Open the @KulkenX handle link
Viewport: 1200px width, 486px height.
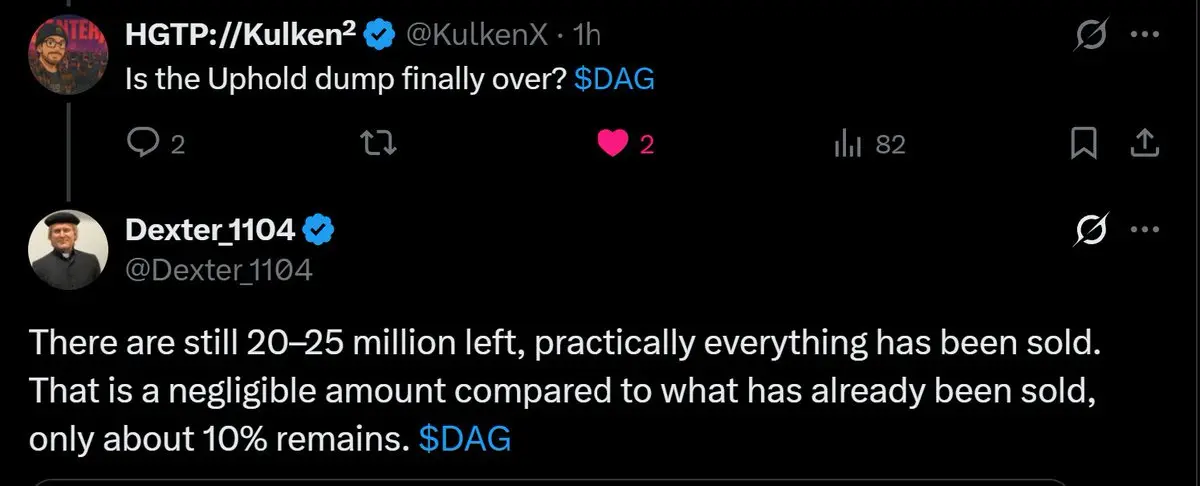[x=476, y=35]
